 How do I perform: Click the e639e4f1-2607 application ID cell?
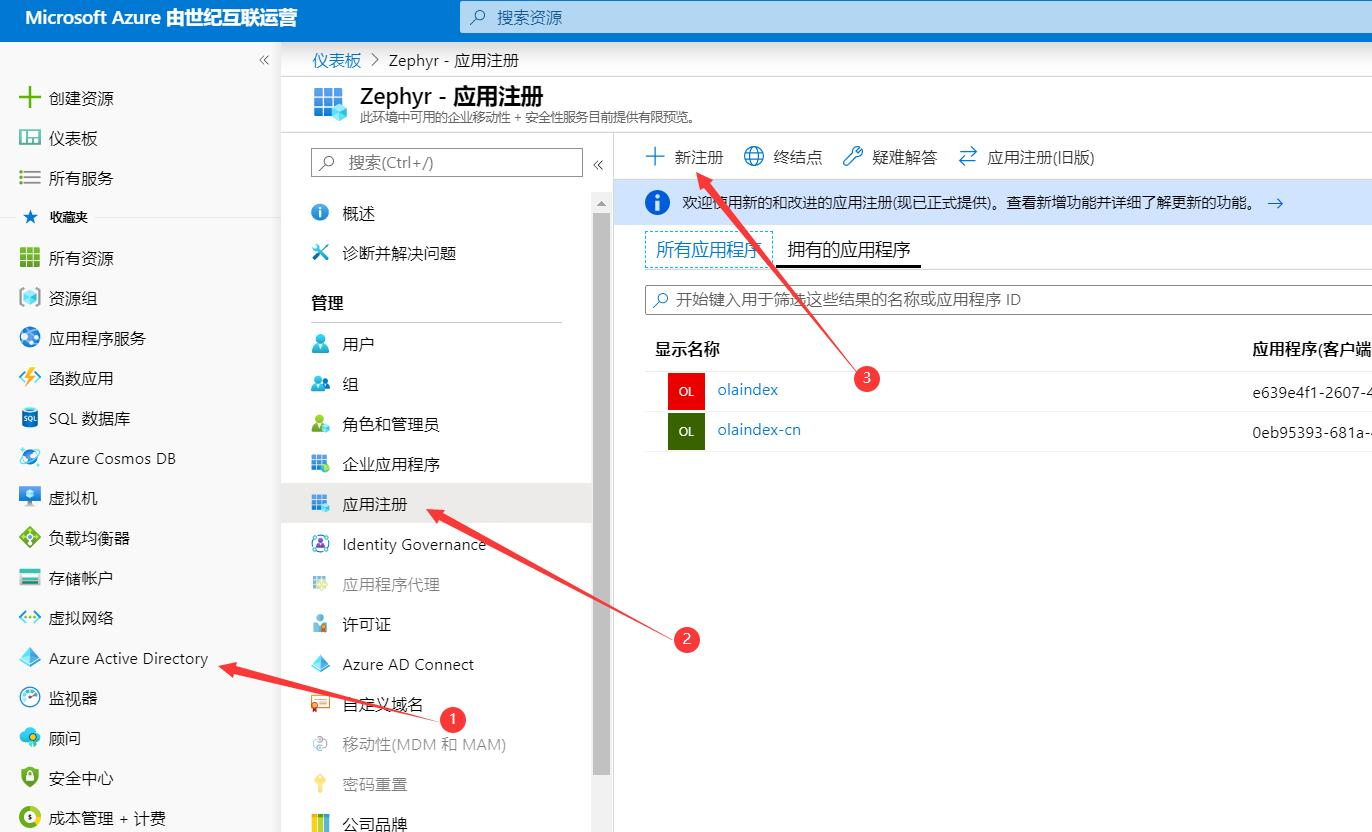pos(1311,392)
